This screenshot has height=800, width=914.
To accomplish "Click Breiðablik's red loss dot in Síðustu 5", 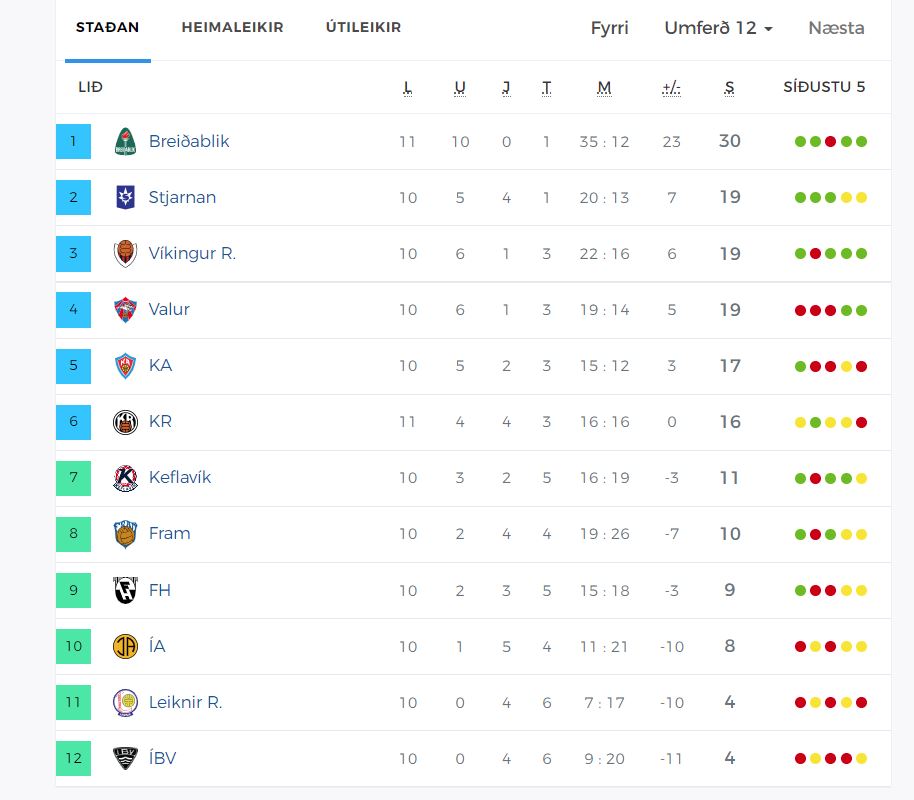I will pyautogui.click(x=830, y=142).
